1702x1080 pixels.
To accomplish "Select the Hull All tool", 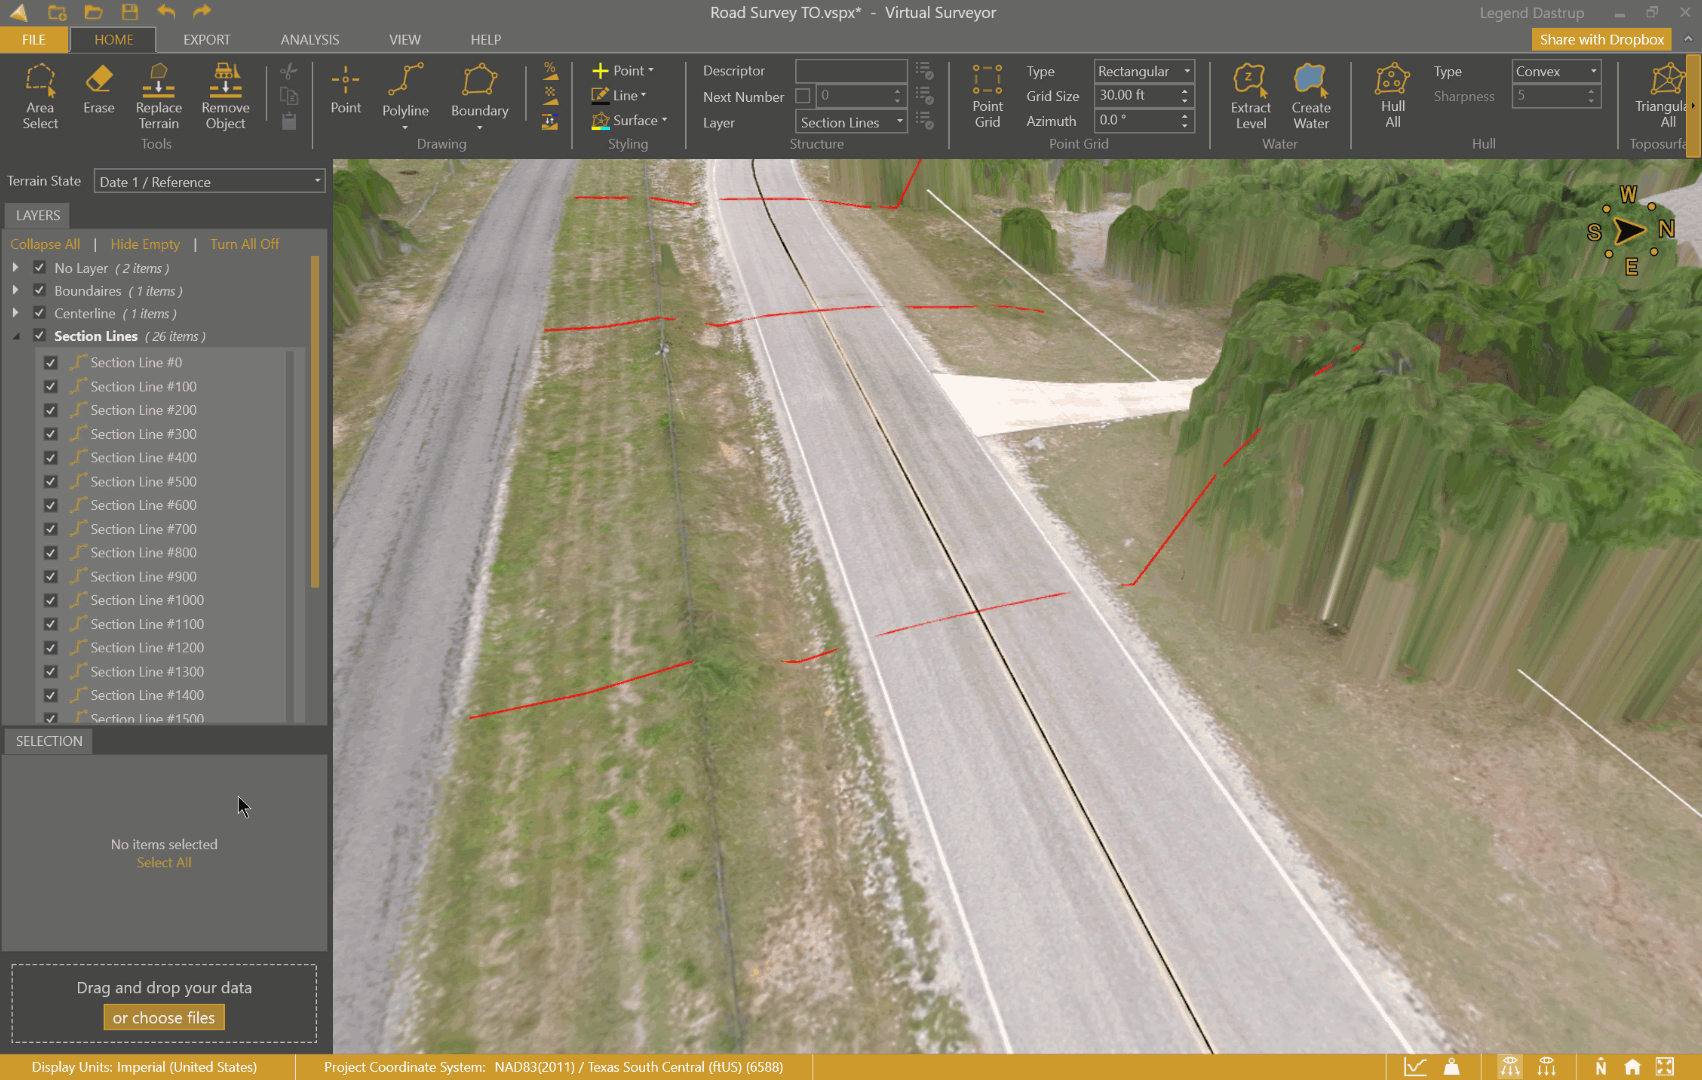I will pos(1392,96).
